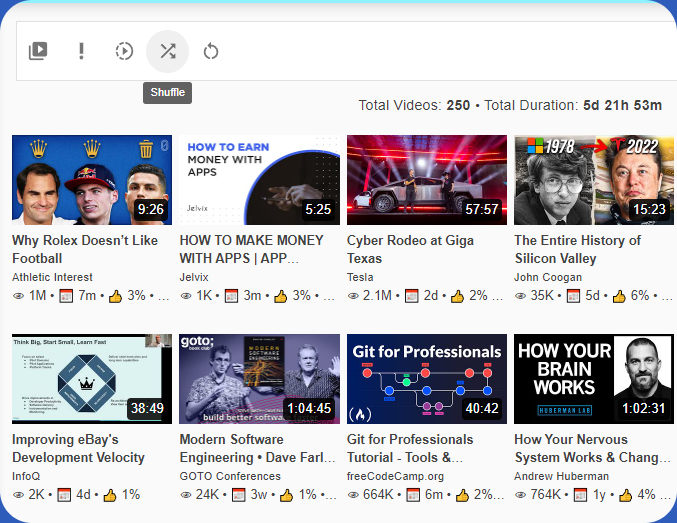Viewport: 677px width, 523px height.
Task: Open 'Why Rolex Doesn't Like Football' title
Action: (x=85, y=249)
